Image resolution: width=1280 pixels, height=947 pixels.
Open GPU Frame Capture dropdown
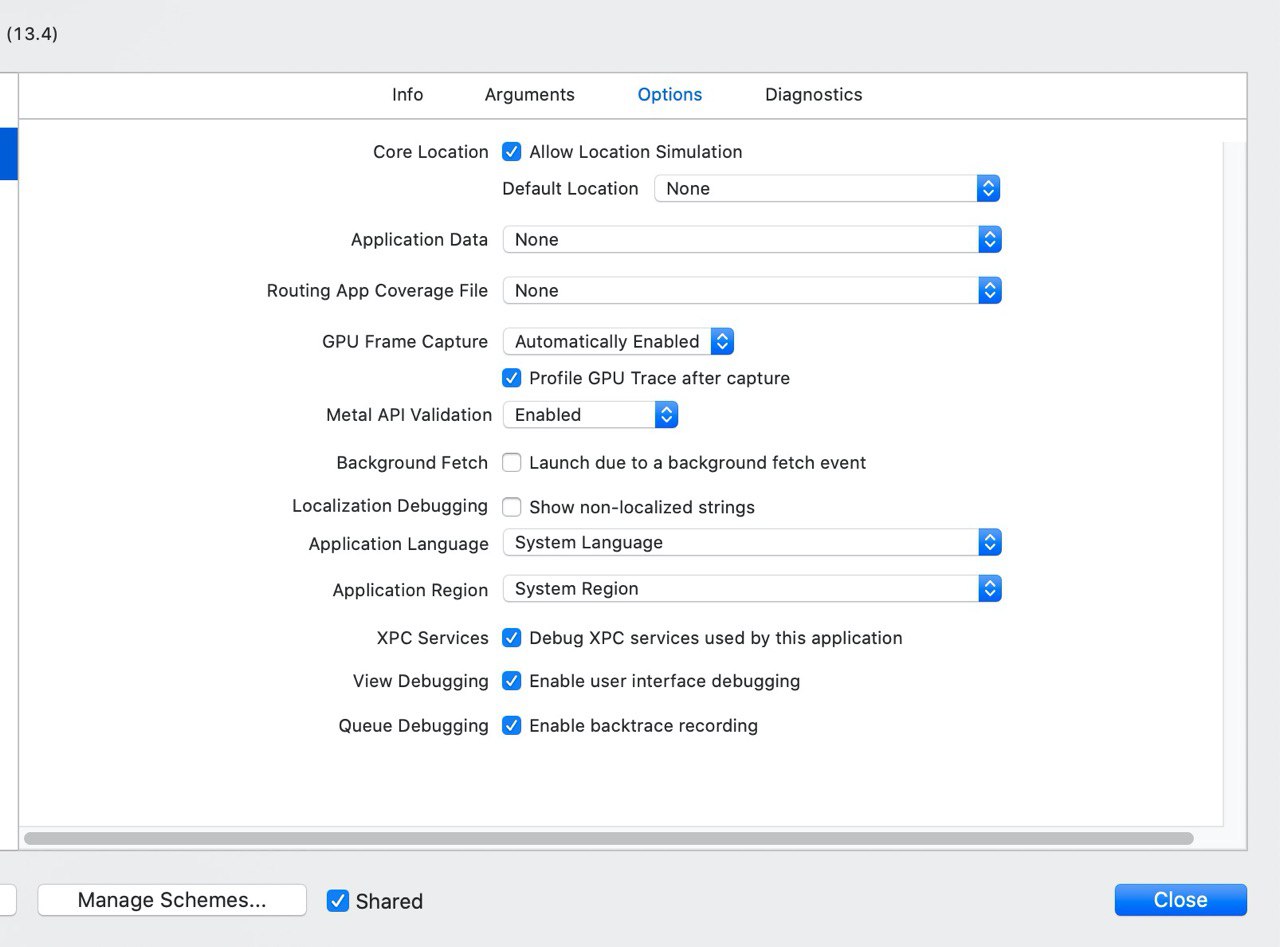tap(618, 341)
